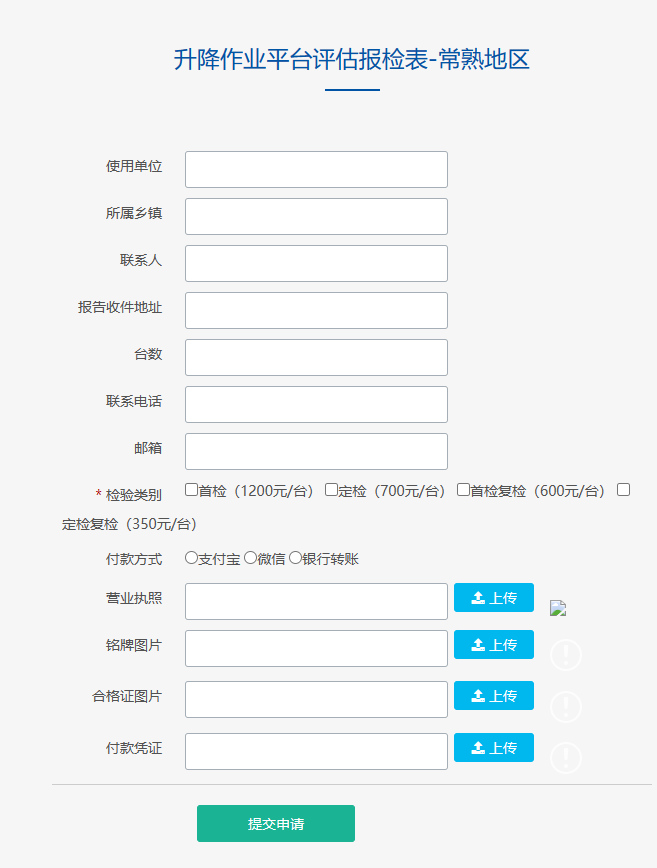This screenshot has width=657, height=868.
Task: Select 银行转账 payment option
Action: tap(295, 558)
